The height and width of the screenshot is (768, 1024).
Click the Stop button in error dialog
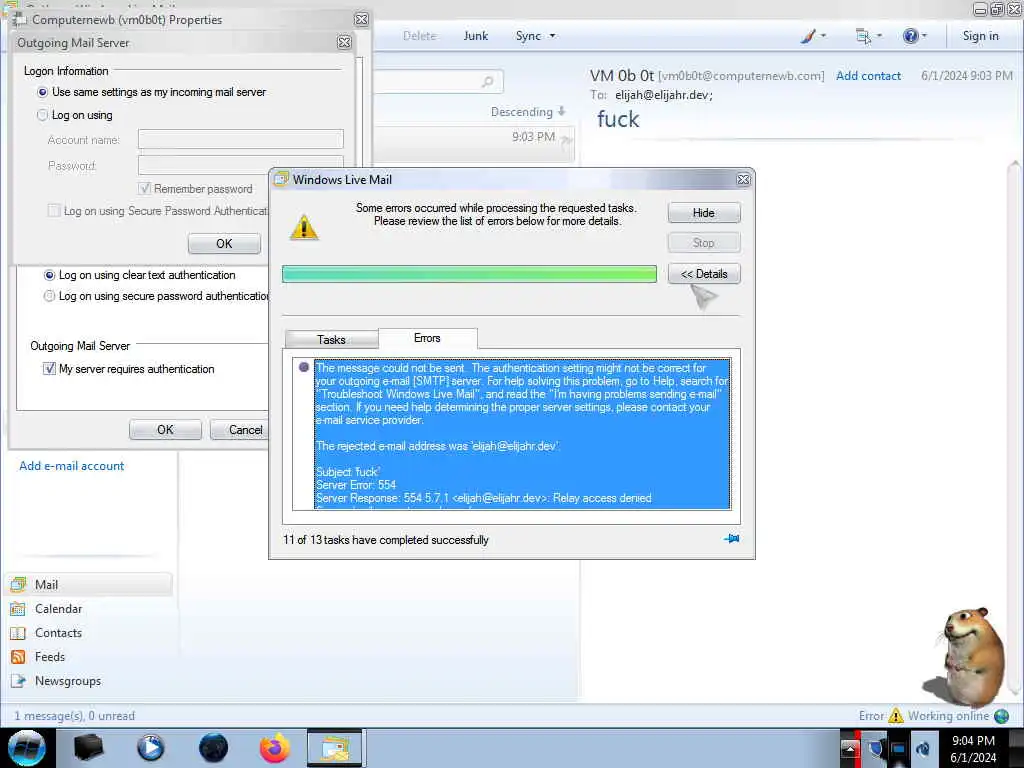[x=704, y=242]
